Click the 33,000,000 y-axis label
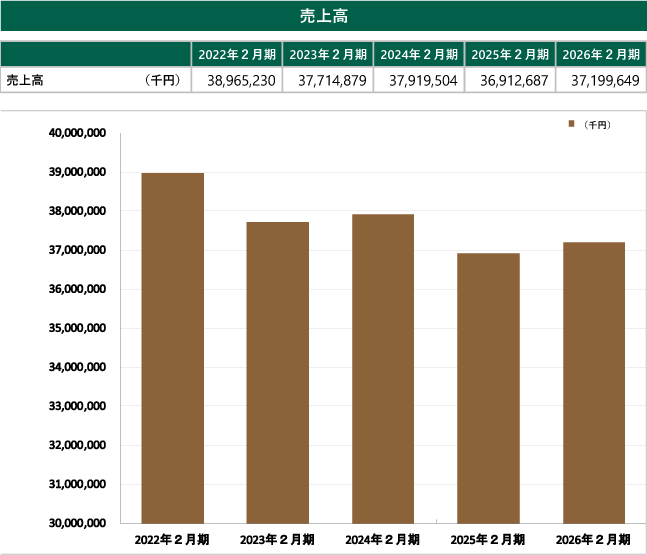647x555 pixels. coord(77,406)
